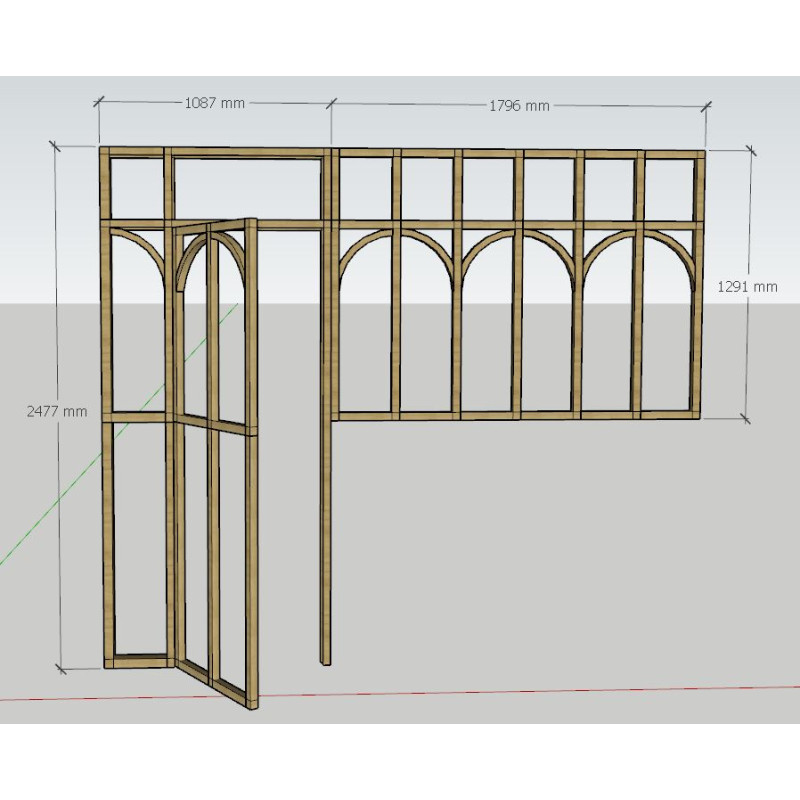
Task: Select the 1796 mm dimension label
Action: [519, 106]
